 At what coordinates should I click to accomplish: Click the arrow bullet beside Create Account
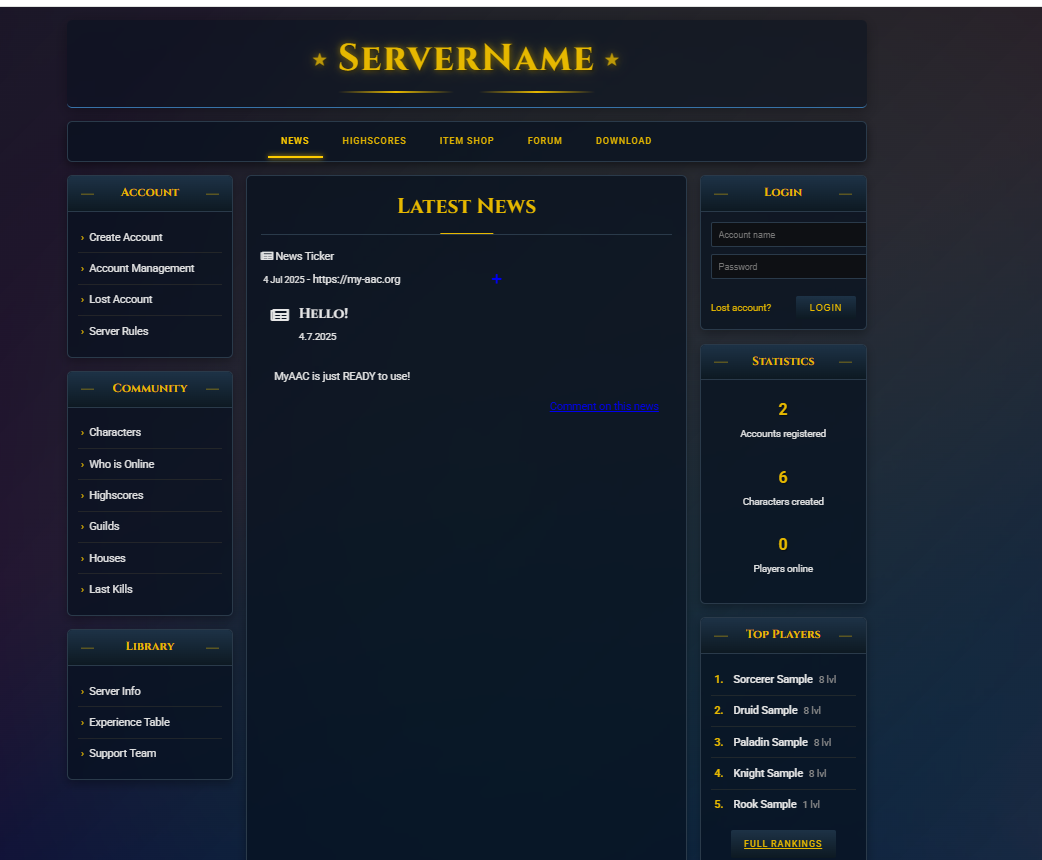[82, 237]
